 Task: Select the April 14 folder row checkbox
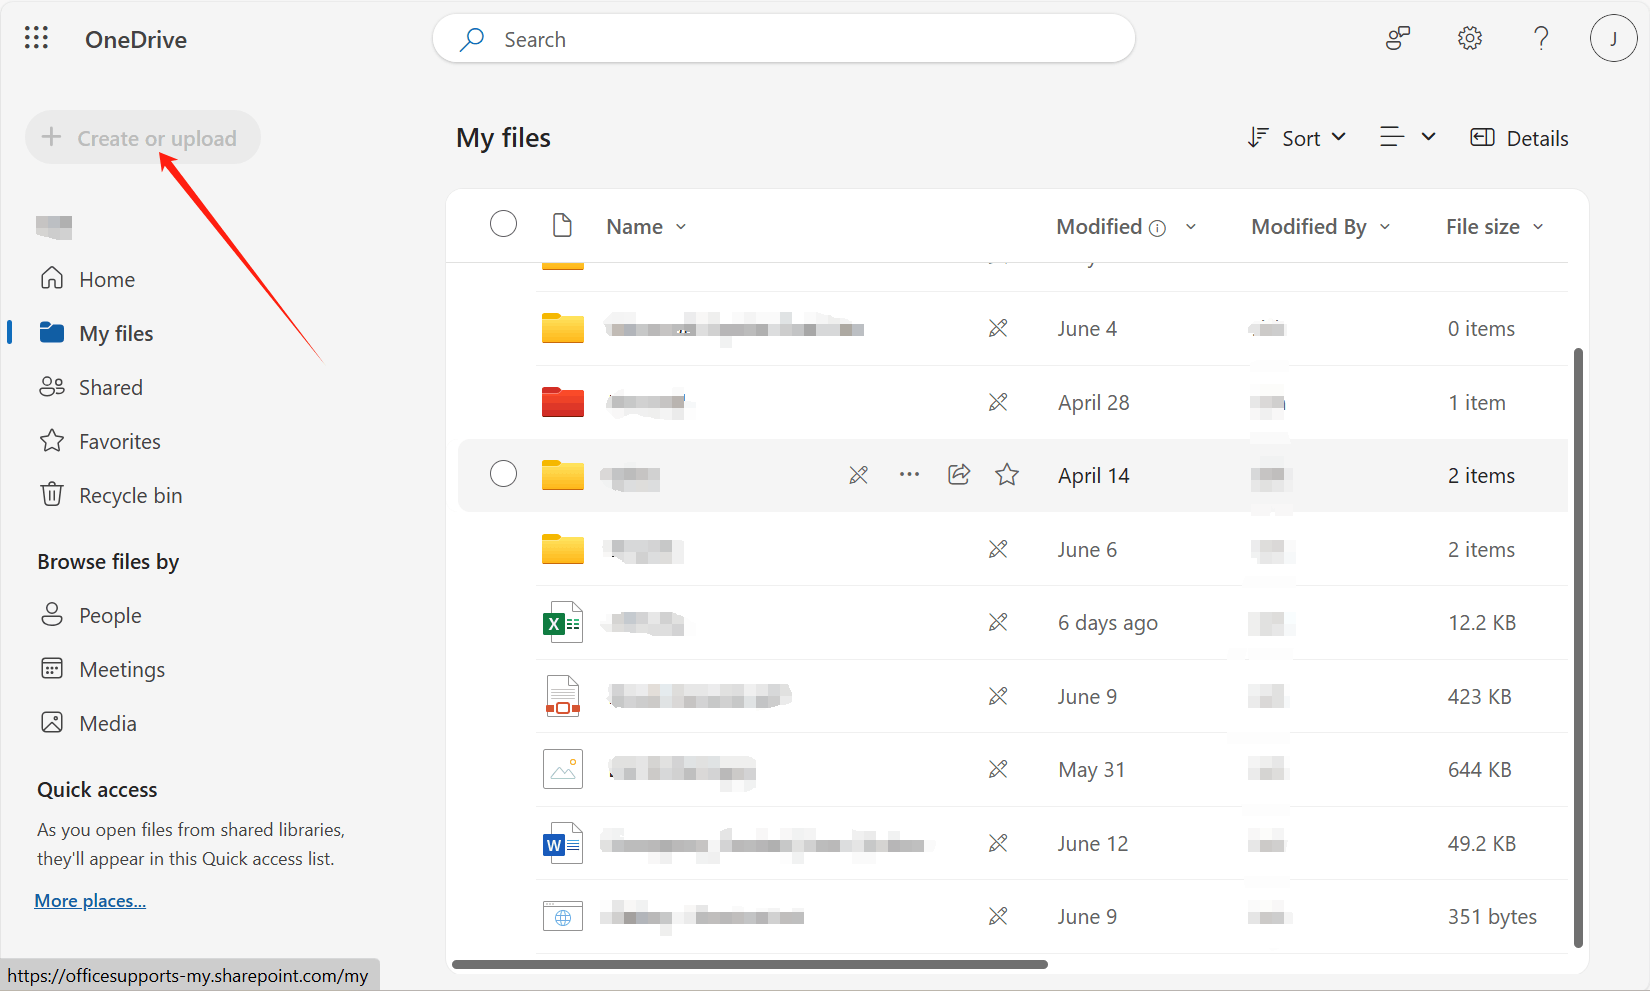tap(503, 474)
